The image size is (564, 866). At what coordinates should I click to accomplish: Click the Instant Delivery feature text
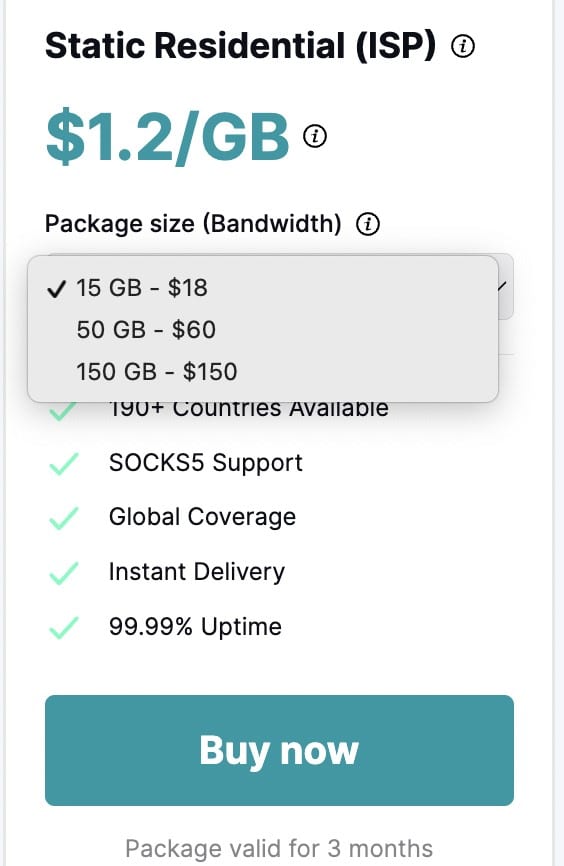(197, 572)
